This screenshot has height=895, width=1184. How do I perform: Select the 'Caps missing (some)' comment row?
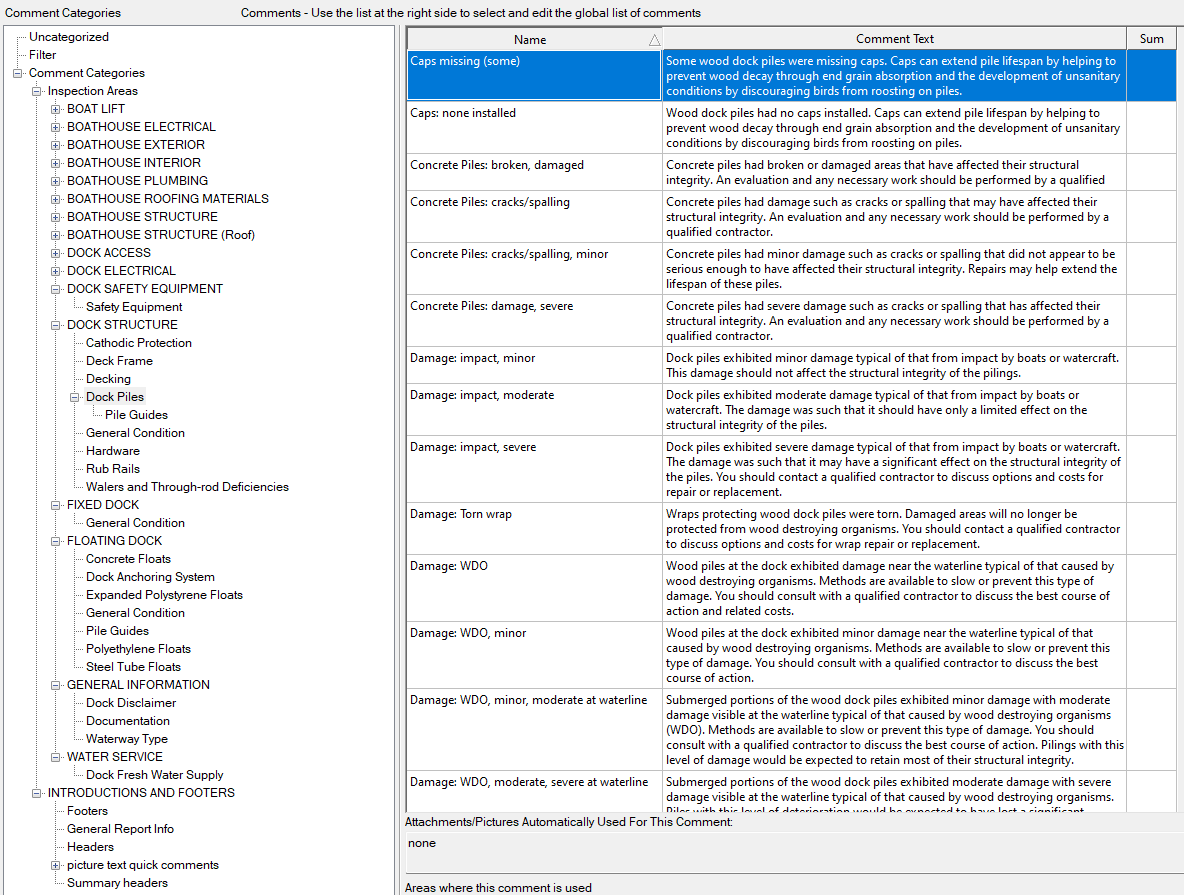click(x=791, y=76)
